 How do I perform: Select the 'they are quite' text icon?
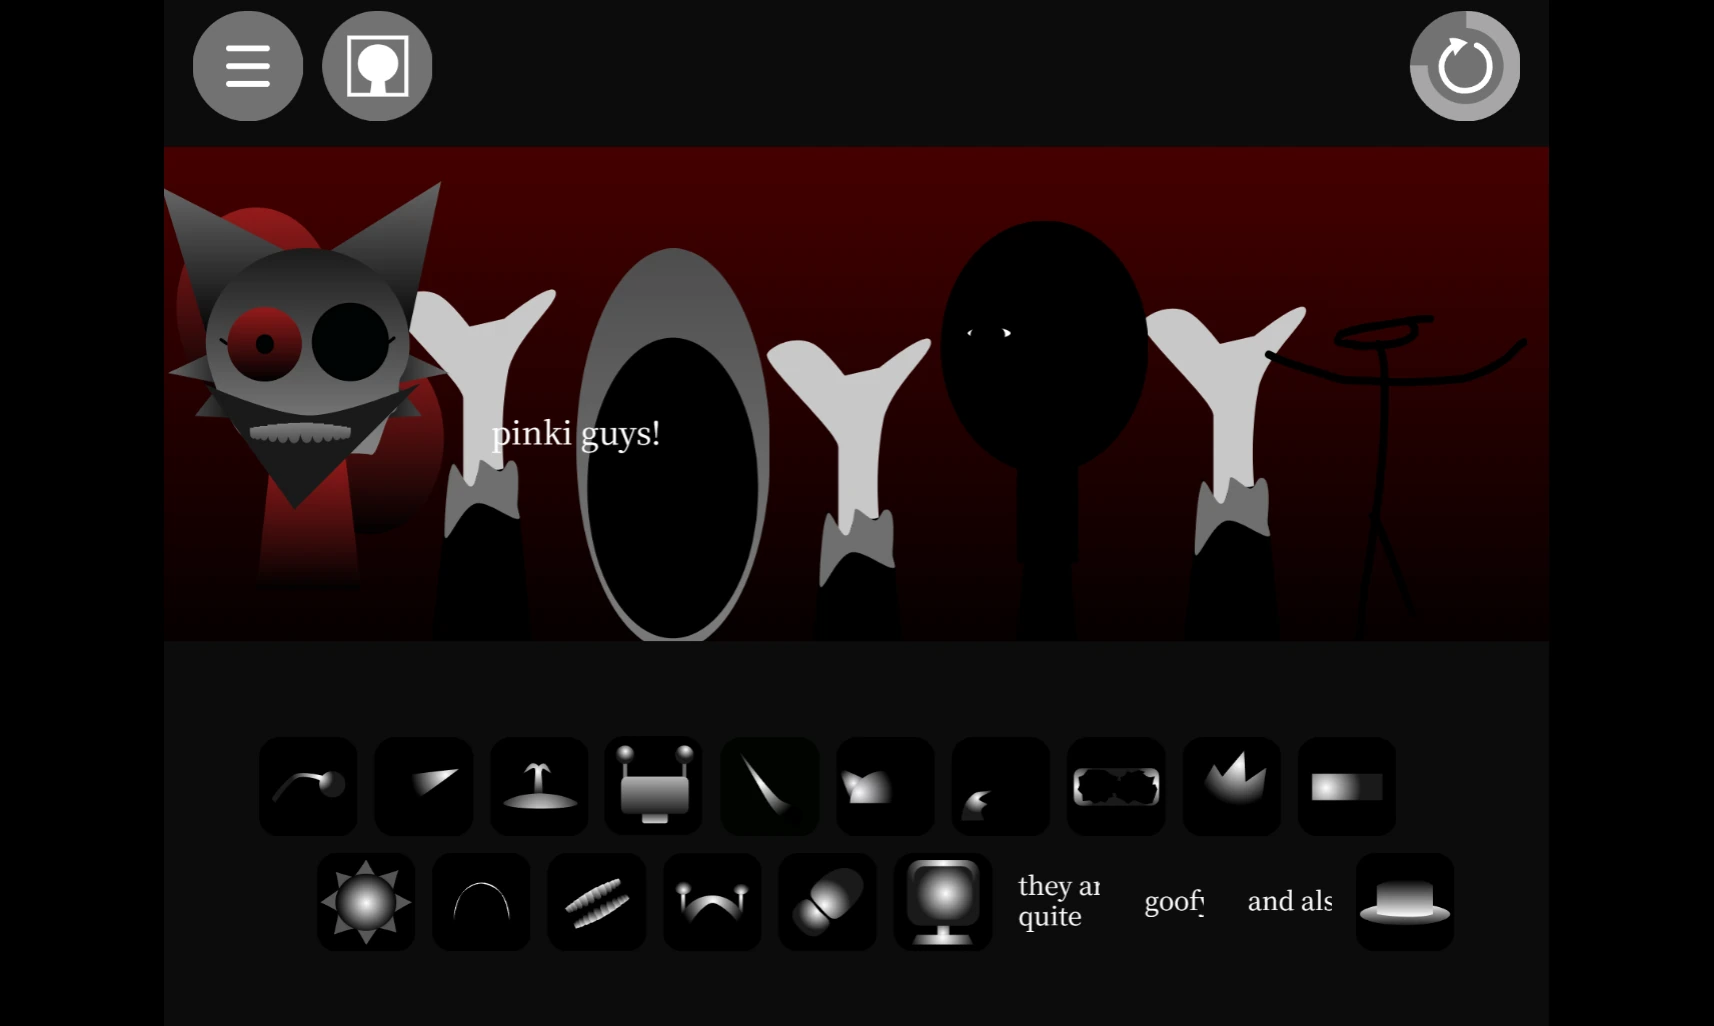click(x=1058, y=901)
